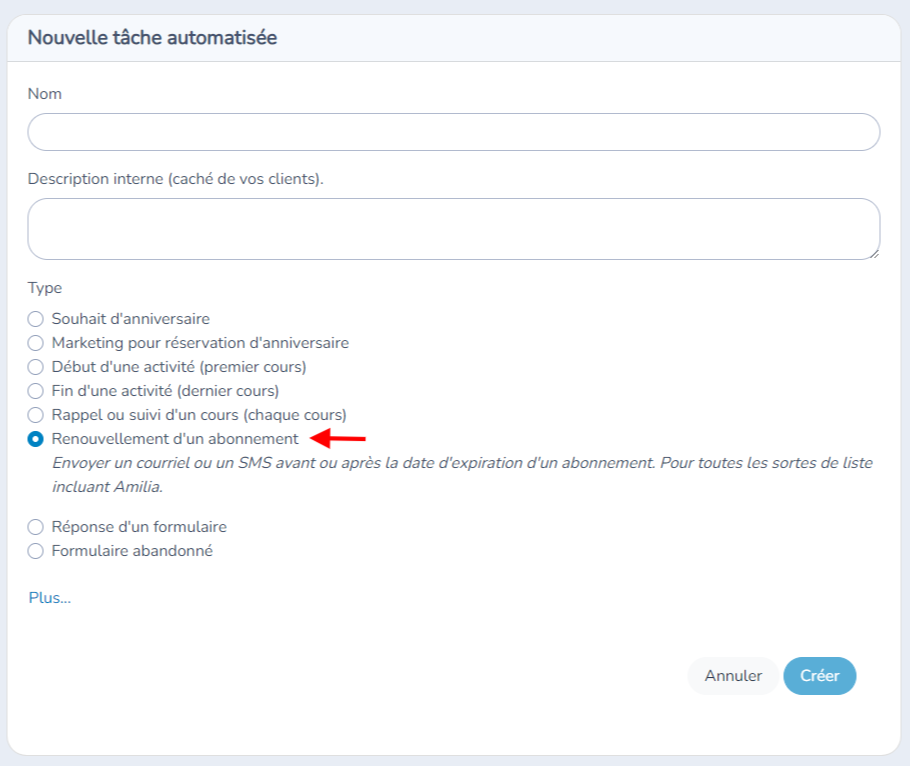Select Début d'une activité (premier cours)
The height and width of the screenshot is (766, 911).
[35, 367]
